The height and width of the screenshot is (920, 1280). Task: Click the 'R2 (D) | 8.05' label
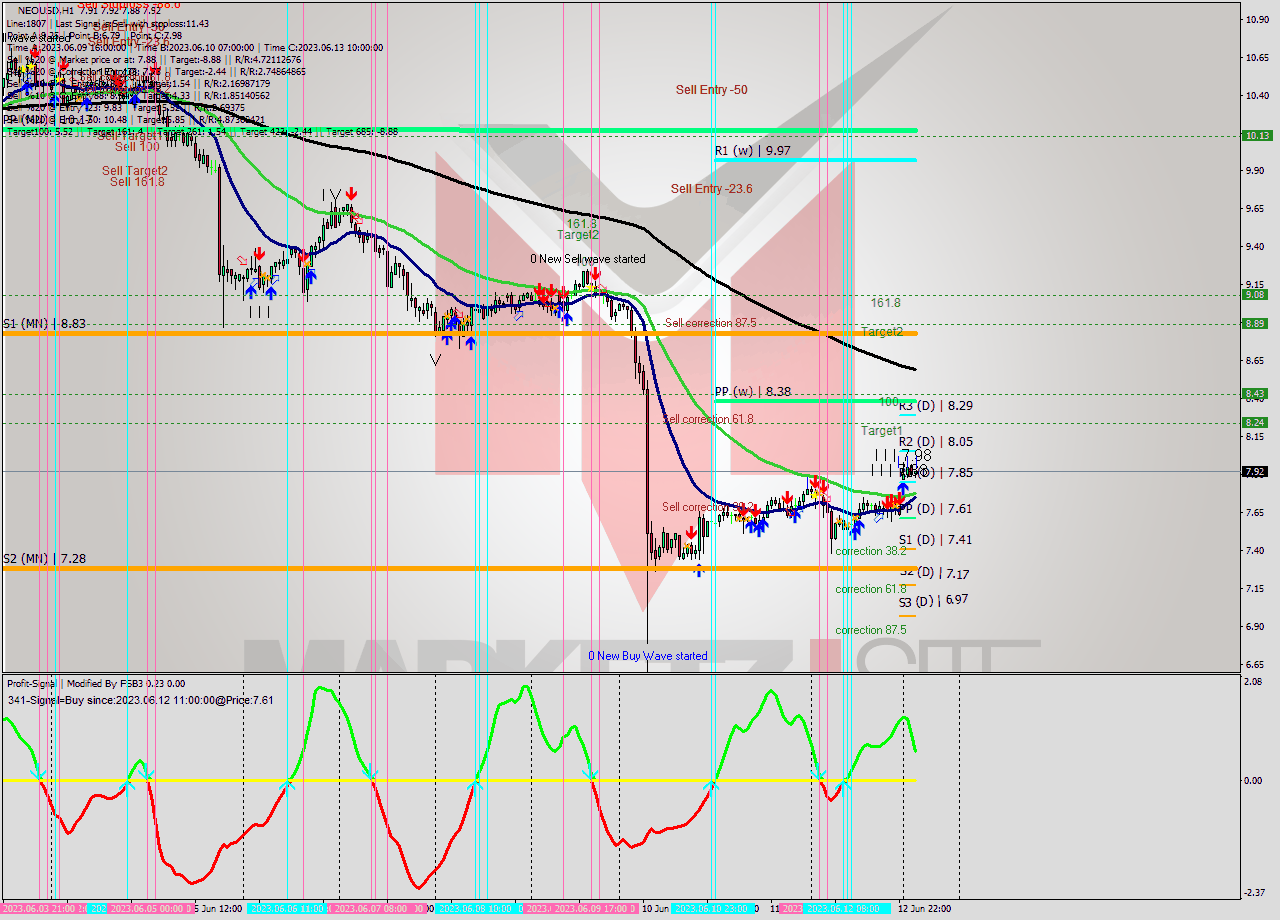[935, 441]
